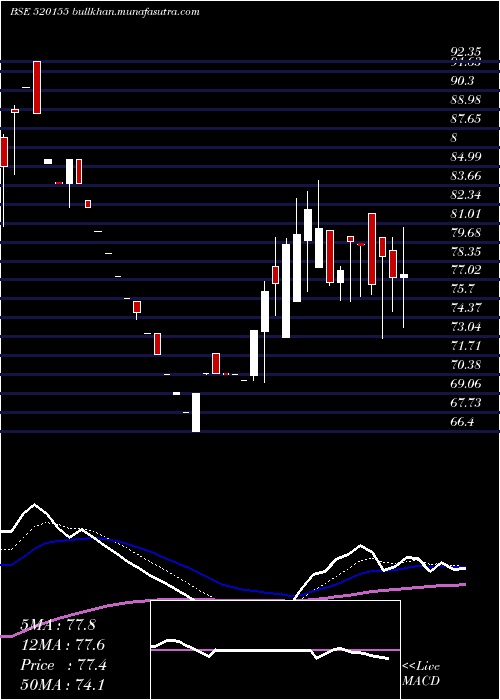Viewport: 500px width, 700px height.
Task: Click the 82.34 price axis label
Action: tap(466, 195)
